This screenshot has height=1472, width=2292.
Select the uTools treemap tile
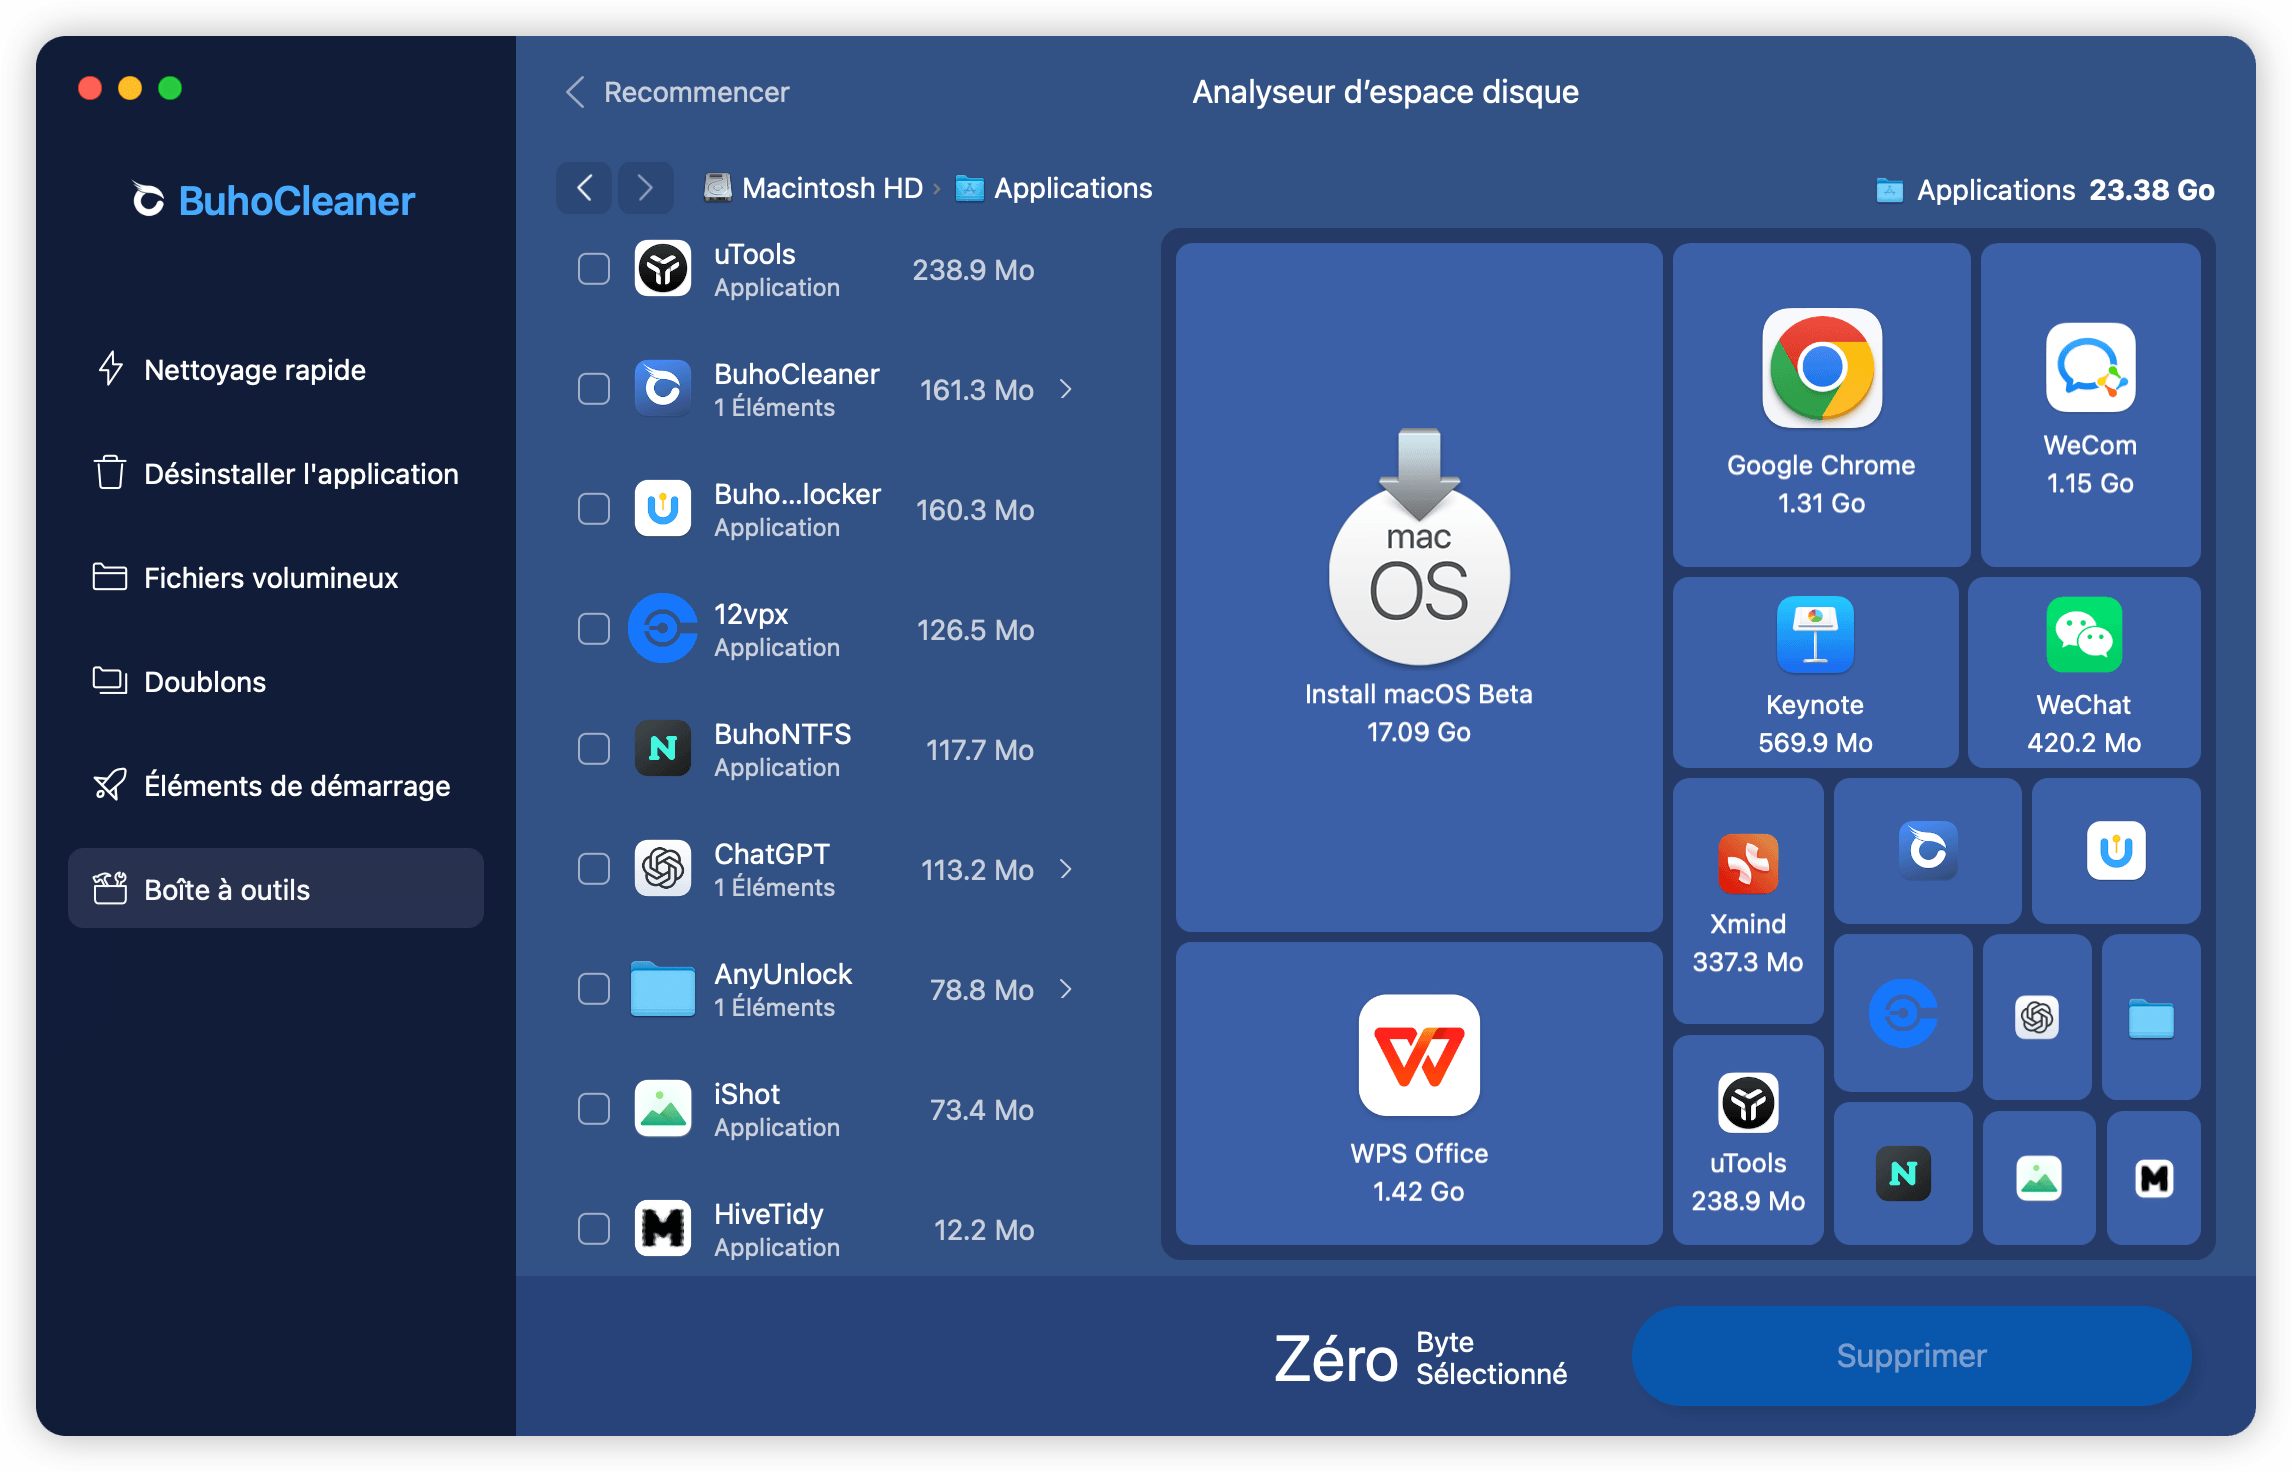point(1748,1140)
